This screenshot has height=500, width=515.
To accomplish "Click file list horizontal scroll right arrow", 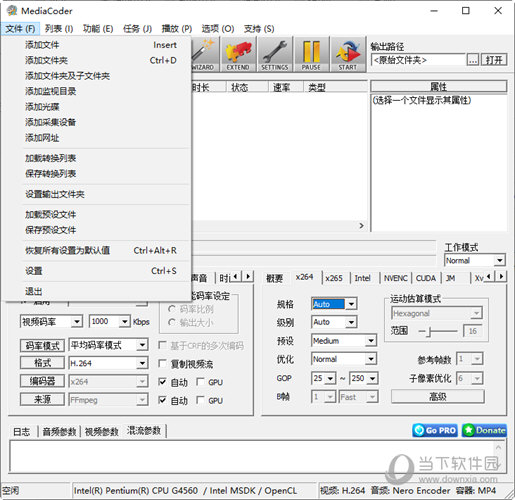I will pos(361,226).
